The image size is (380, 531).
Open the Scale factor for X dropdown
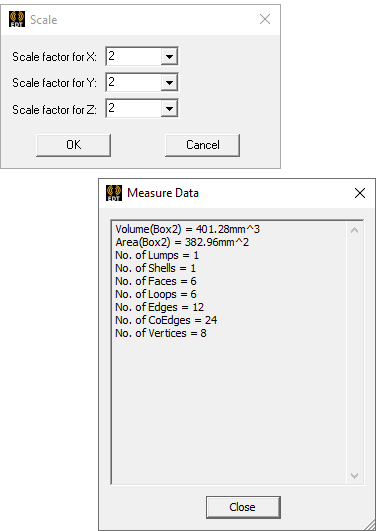tap(169, 56)
